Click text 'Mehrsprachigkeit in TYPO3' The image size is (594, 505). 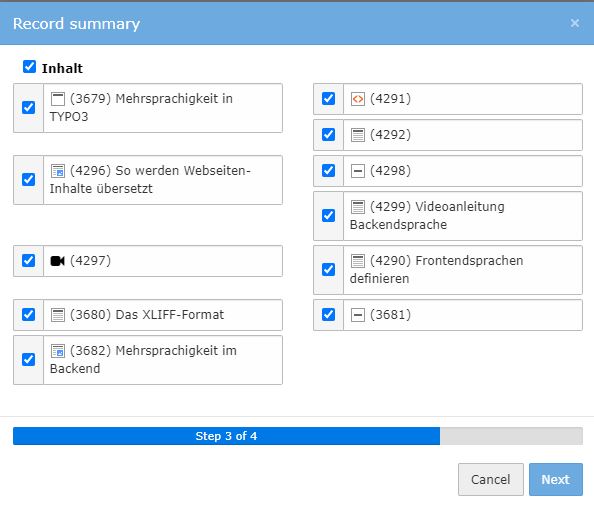pyautogui.click(x=141, y=108)
